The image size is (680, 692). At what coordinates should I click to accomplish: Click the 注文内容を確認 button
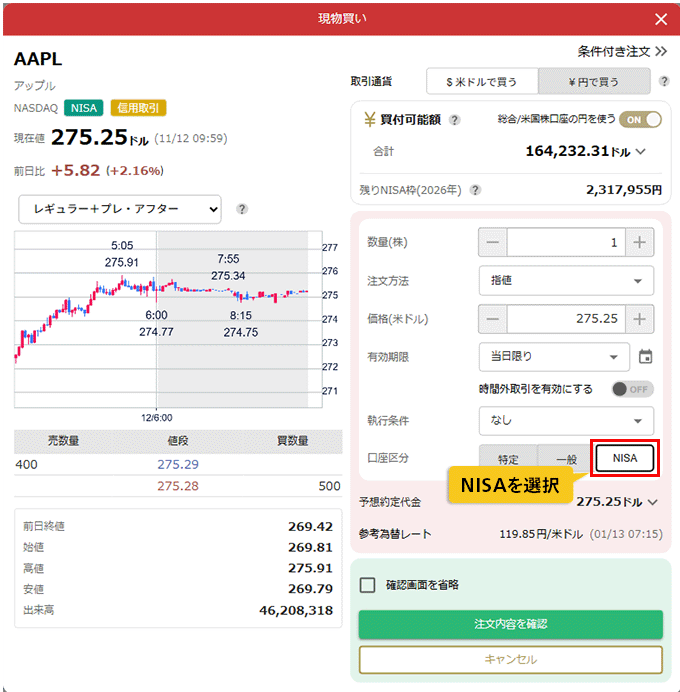click(510, 624)
